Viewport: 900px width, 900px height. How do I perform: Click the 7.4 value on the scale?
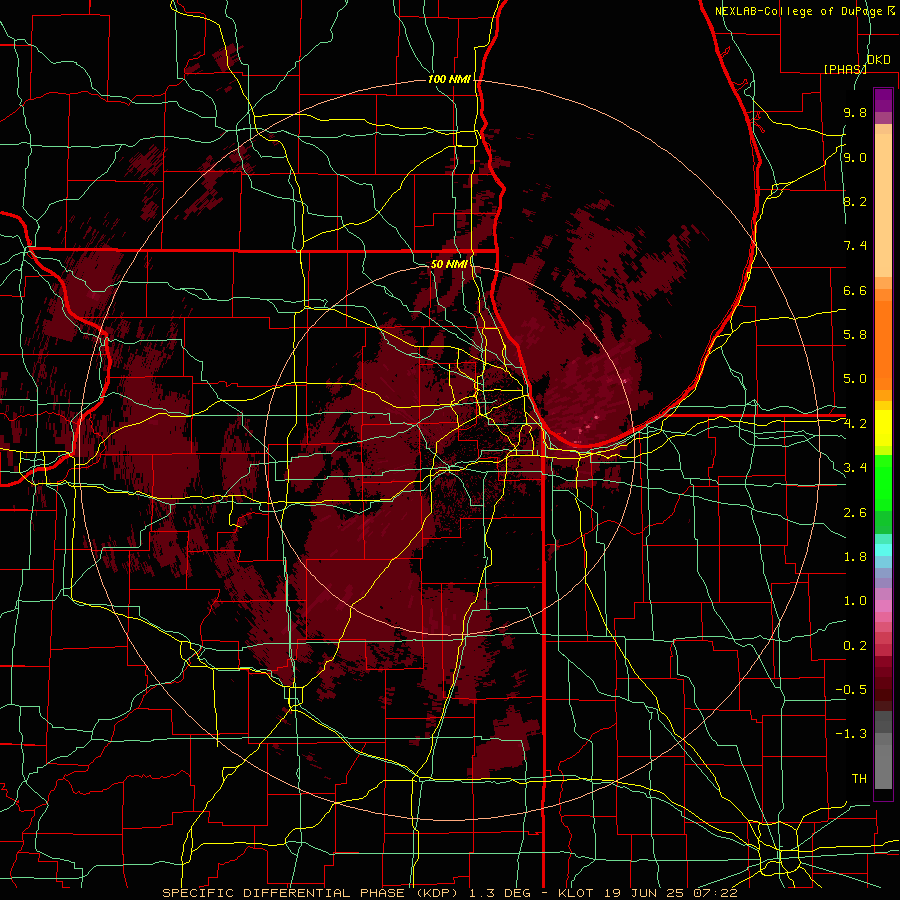[x=855, y=246]
